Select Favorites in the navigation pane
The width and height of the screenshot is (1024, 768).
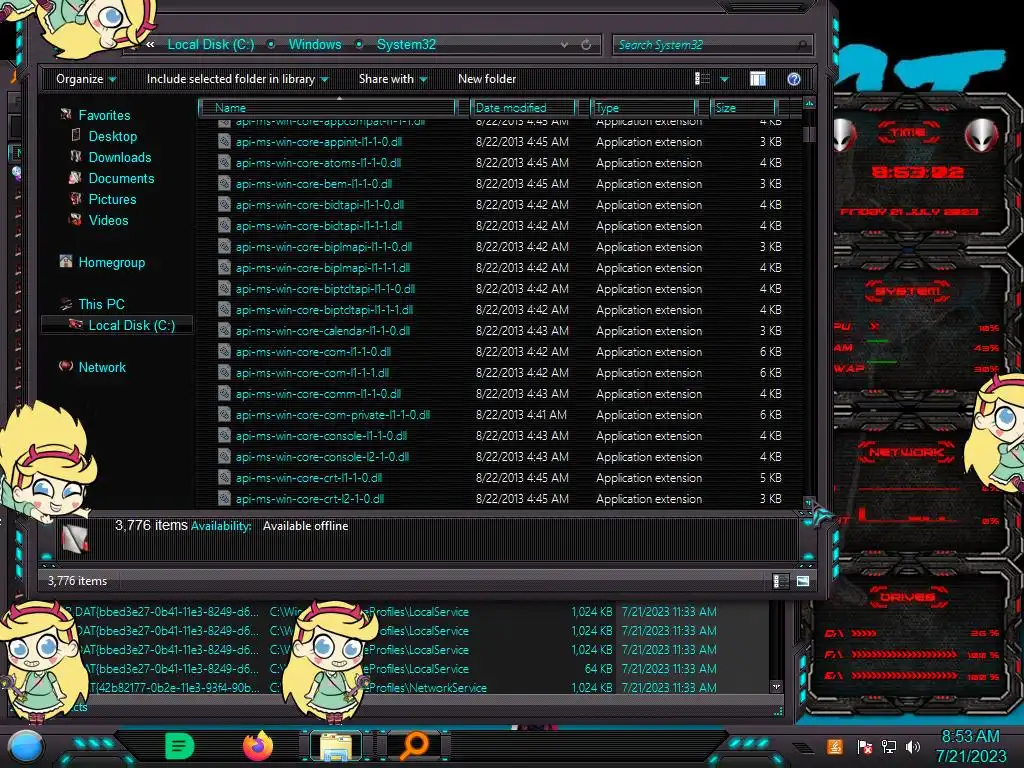104,115
